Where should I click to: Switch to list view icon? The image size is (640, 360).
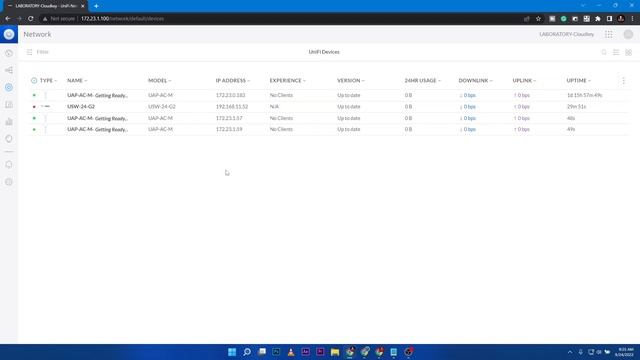pos(616,52)
